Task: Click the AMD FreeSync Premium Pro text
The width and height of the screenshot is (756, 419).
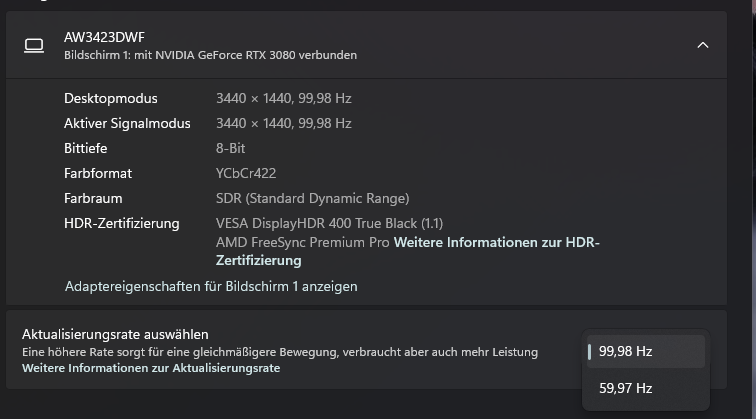Action: (302, 242)
